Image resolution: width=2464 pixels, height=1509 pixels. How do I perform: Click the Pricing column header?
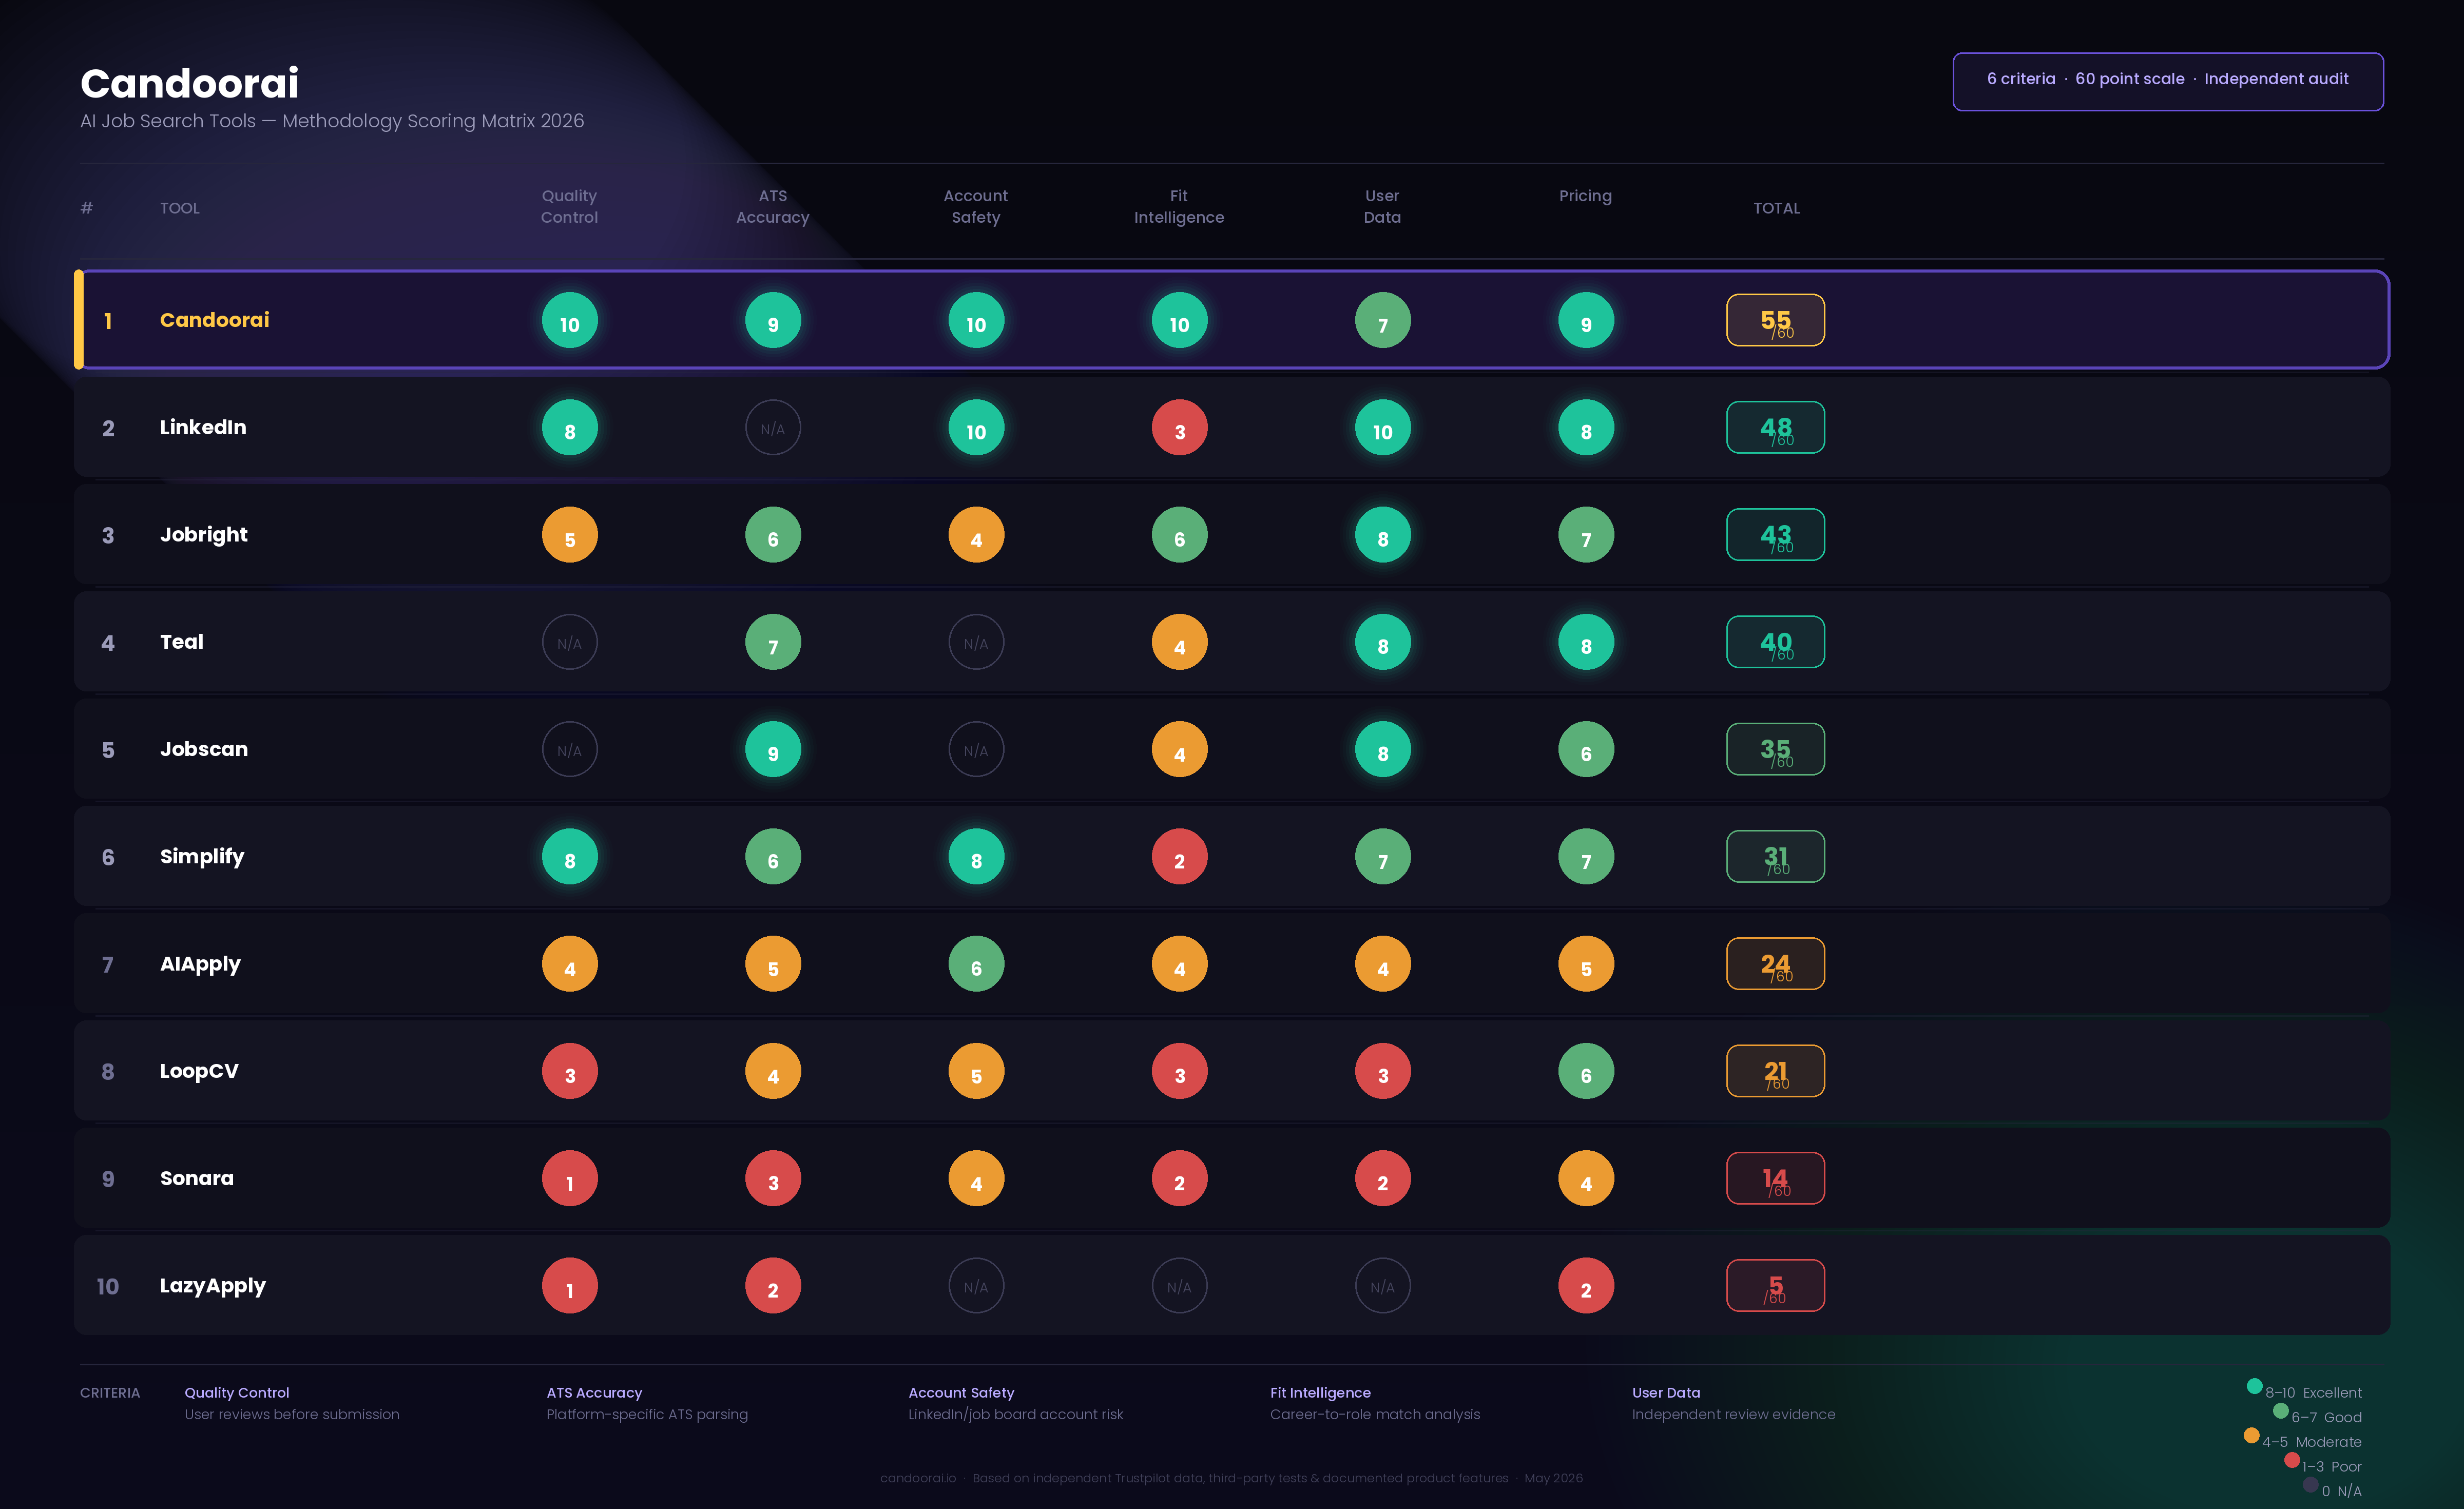click(x=1585, y=196)
